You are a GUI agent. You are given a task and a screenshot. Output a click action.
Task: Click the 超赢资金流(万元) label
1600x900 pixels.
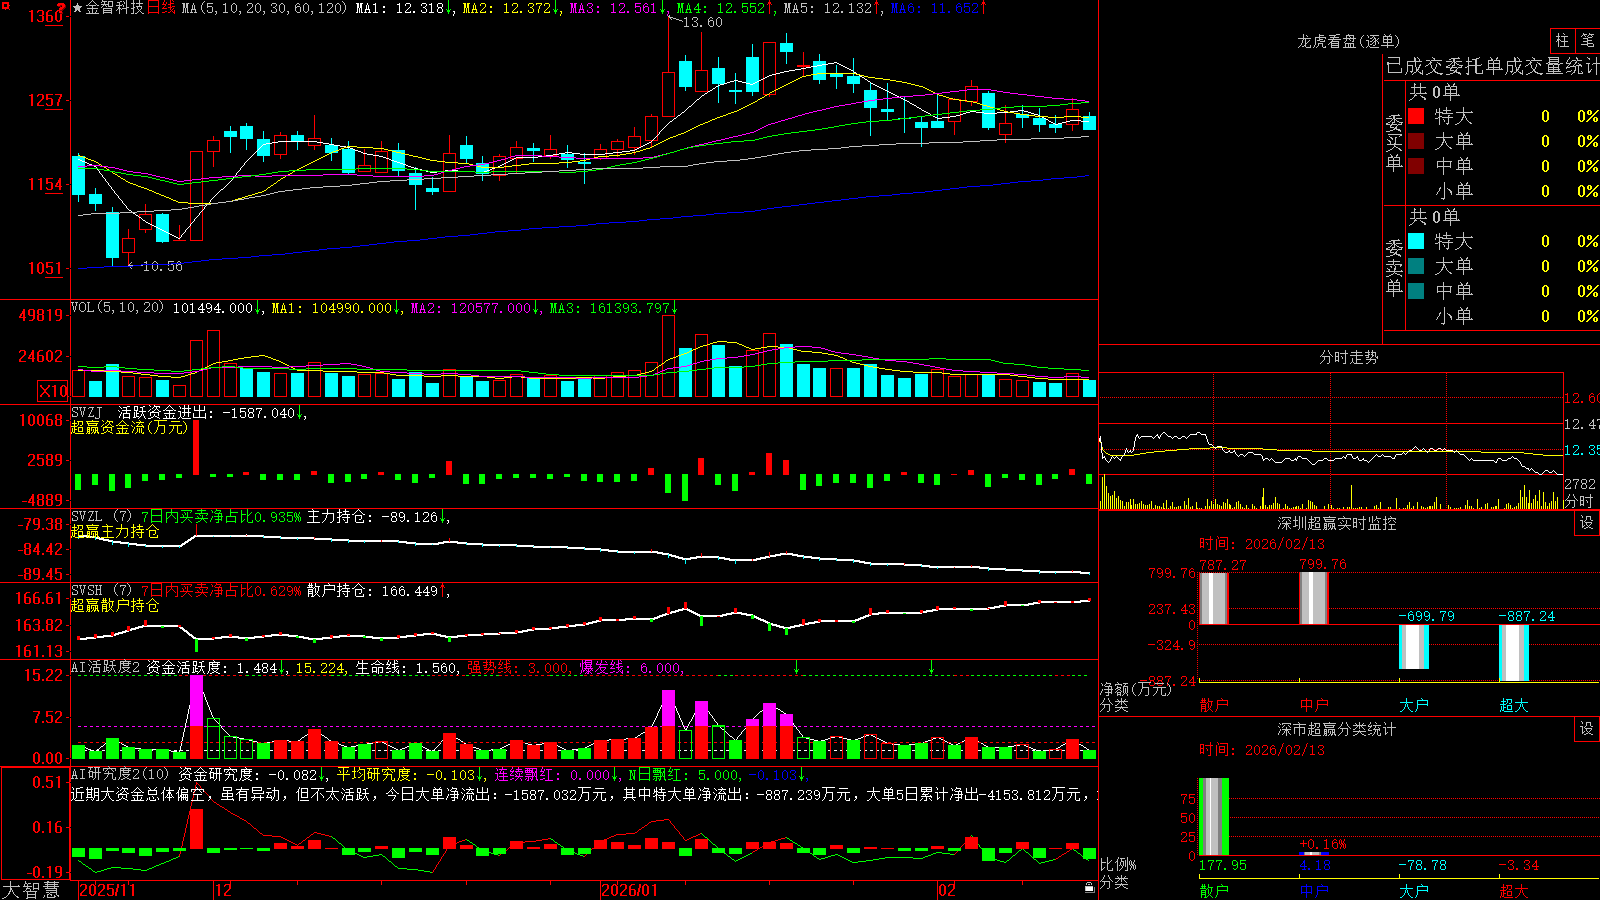[129, 427]
